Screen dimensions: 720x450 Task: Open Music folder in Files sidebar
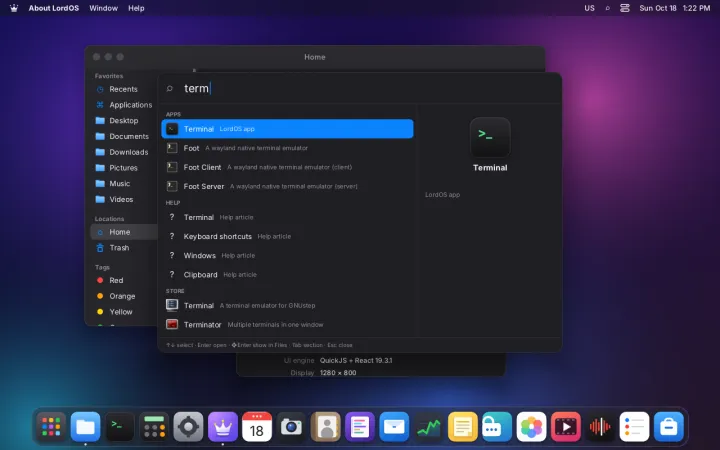124,184
